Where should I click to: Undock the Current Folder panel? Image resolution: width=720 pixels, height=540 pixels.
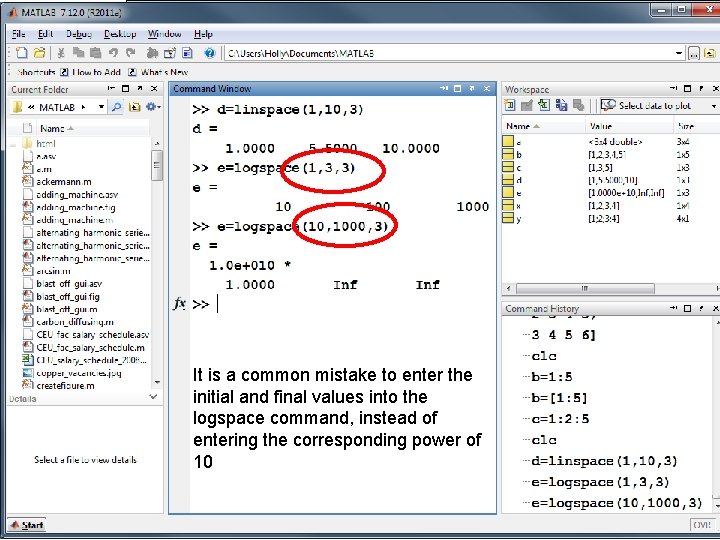pyautogui.click(x=140, y=89)
